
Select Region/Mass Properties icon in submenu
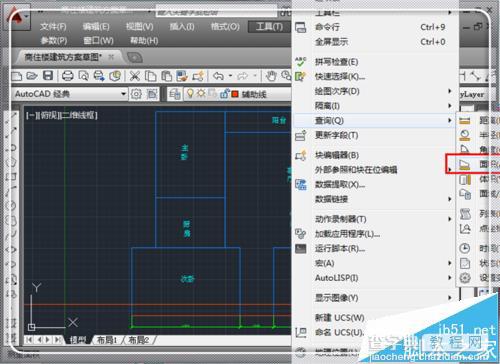[465, 194]
